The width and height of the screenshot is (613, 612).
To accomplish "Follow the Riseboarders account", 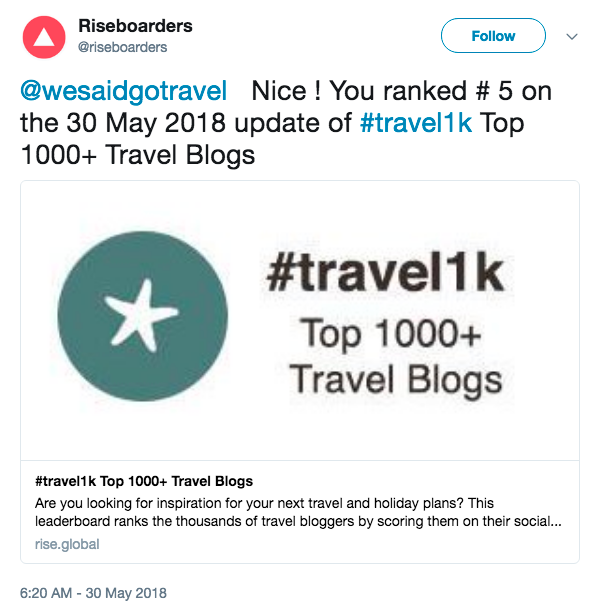I will click(493, 36).
